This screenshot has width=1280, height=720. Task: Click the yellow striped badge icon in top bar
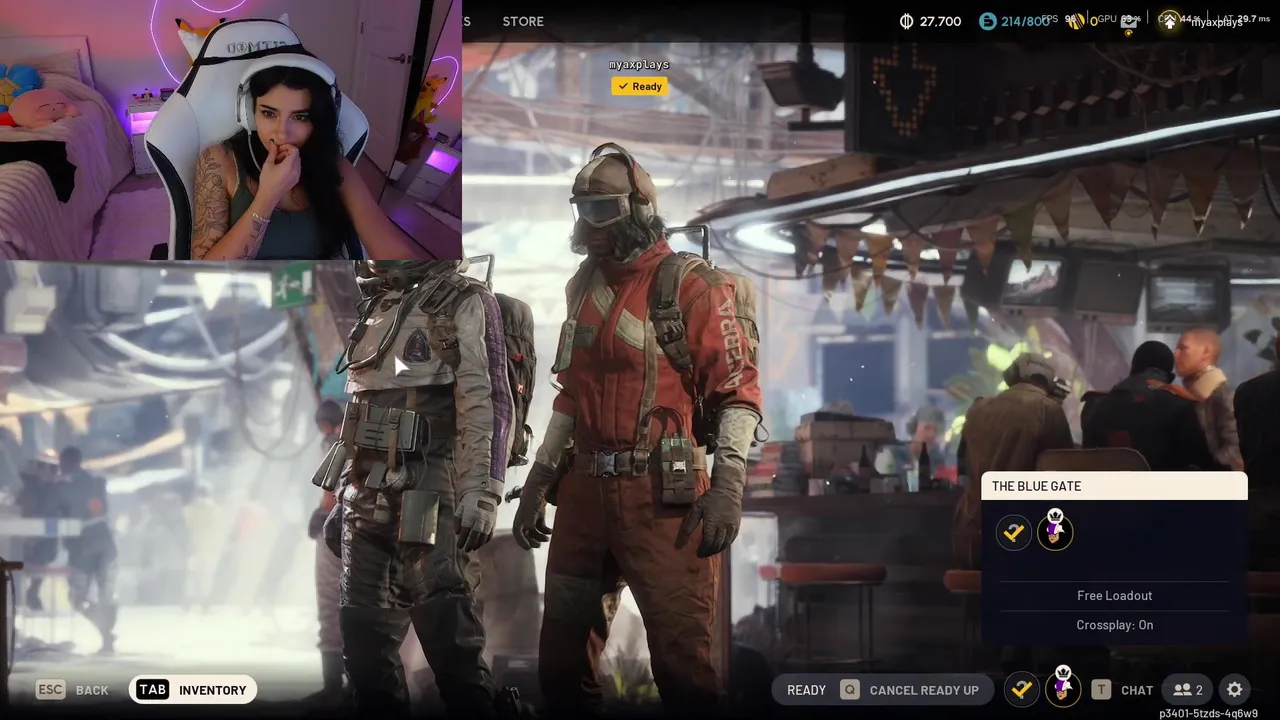[1078, 21]
